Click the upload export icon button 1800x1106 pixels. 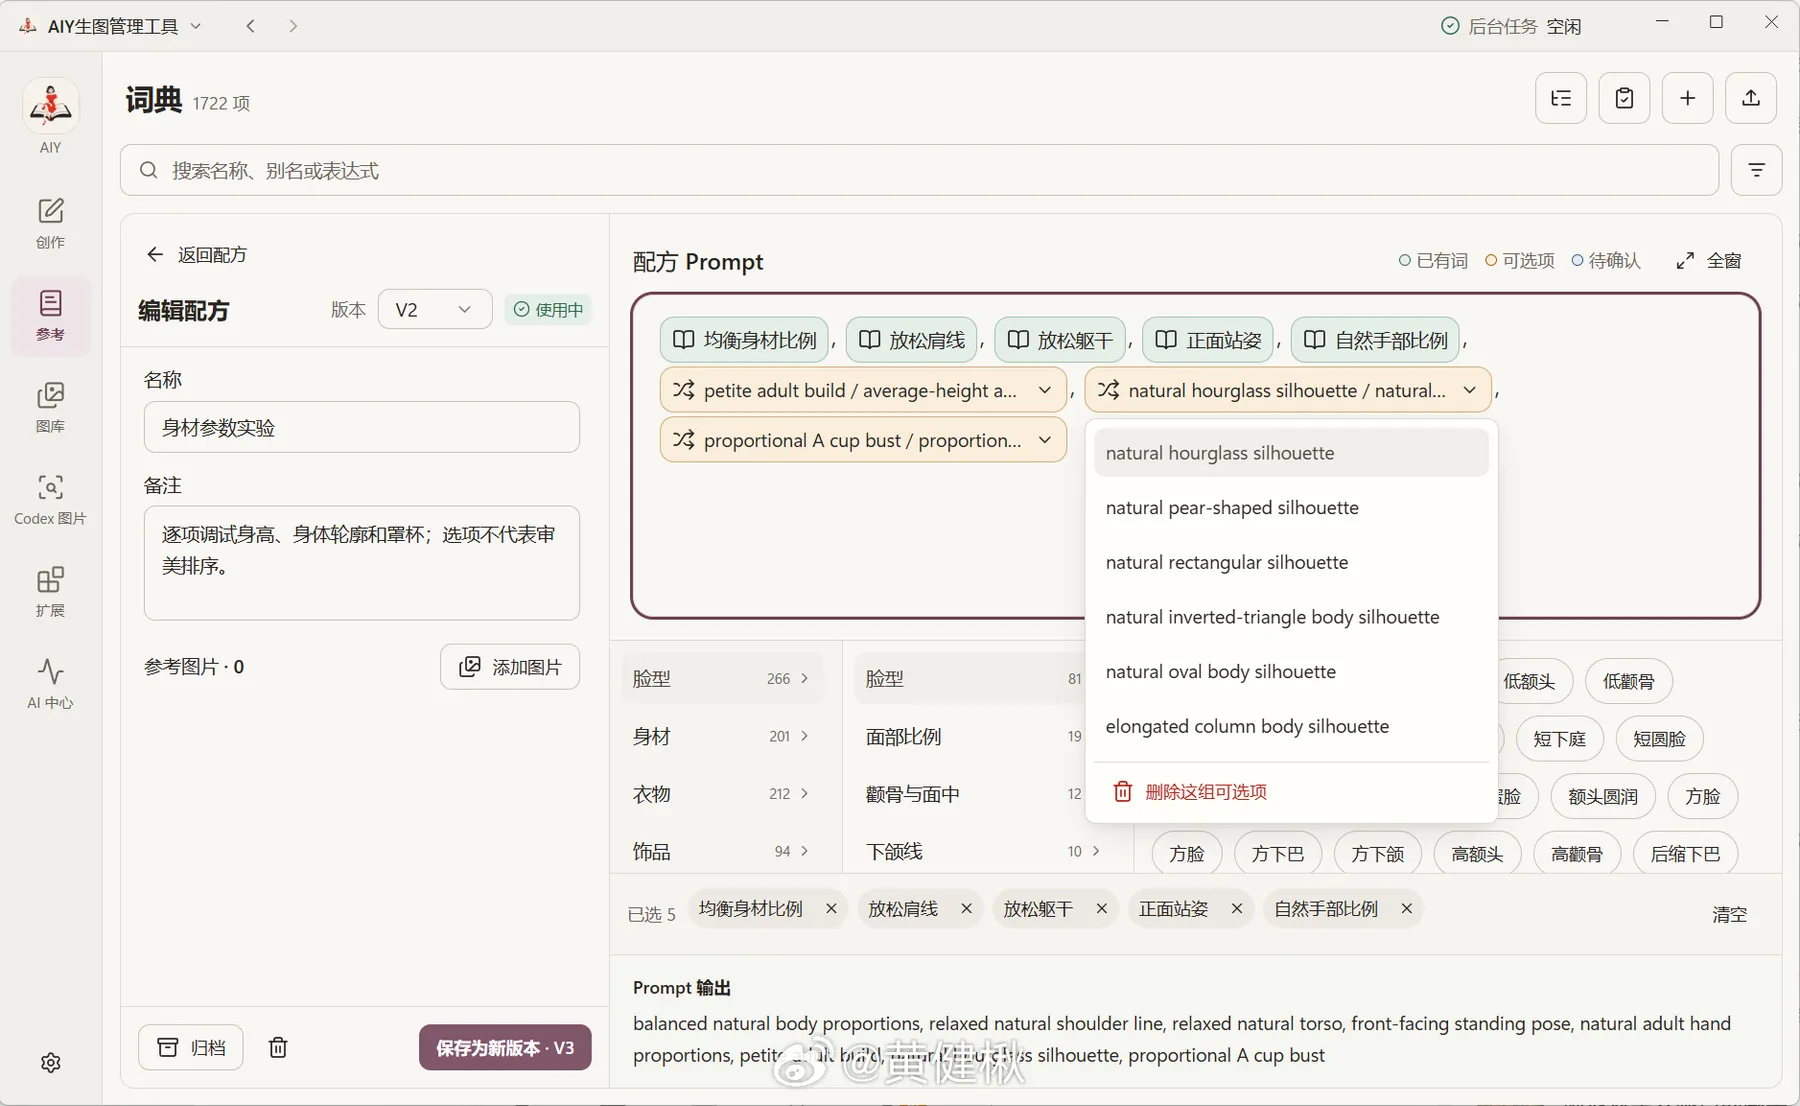point(1751,98)
